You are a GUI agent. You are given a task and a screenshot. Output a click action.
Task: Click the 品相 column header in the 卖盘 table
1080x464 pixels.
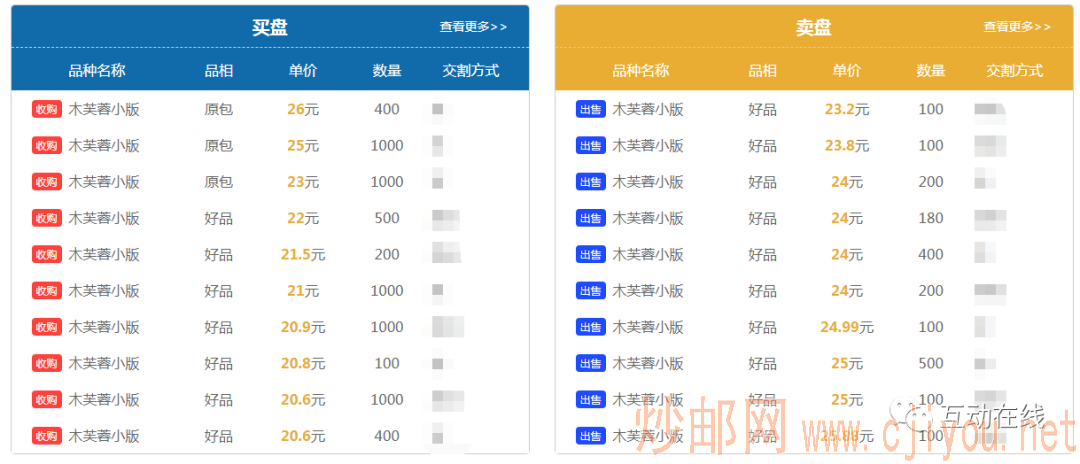763,71
